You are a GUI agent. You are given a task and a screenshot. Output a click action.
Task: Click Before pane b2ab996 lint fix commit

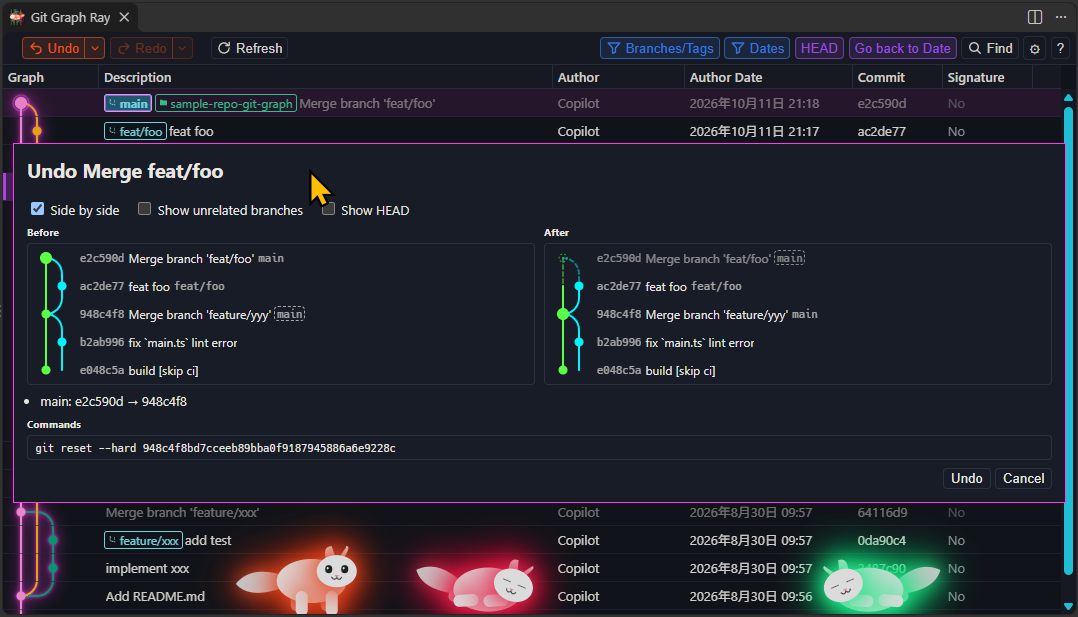pos(158,343)
